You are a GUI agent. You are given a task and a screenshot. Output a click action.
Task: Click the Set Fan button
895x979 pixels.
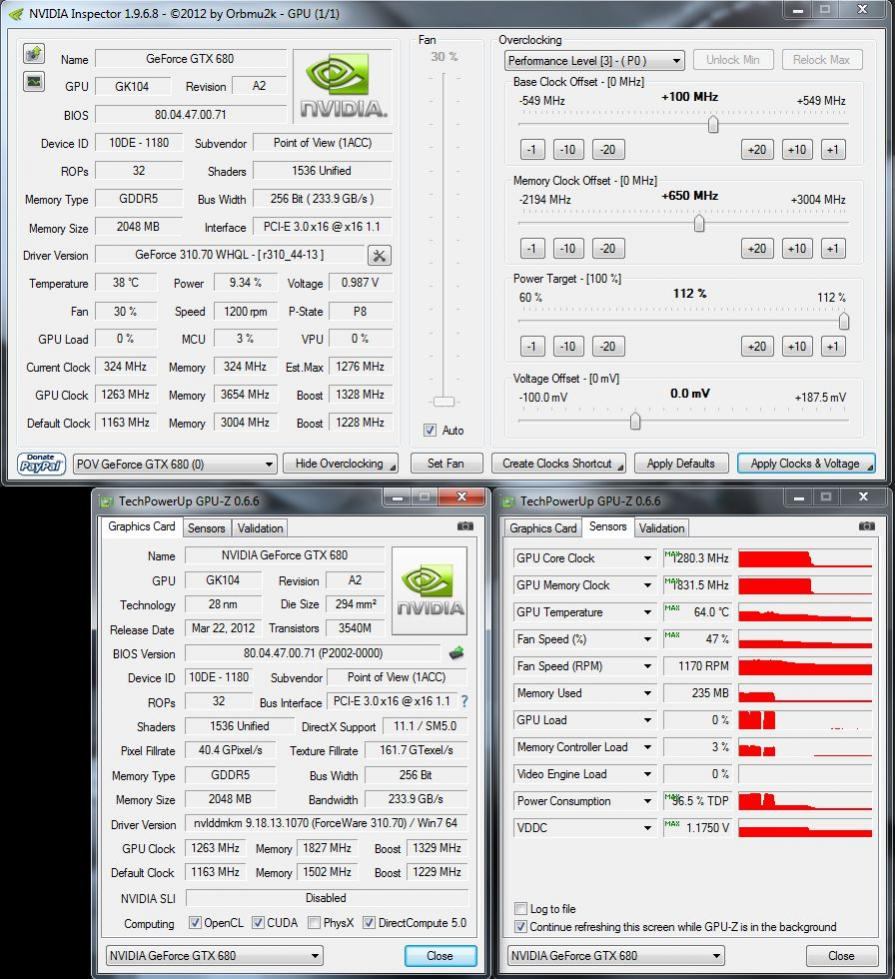click(x=446, y=463)
